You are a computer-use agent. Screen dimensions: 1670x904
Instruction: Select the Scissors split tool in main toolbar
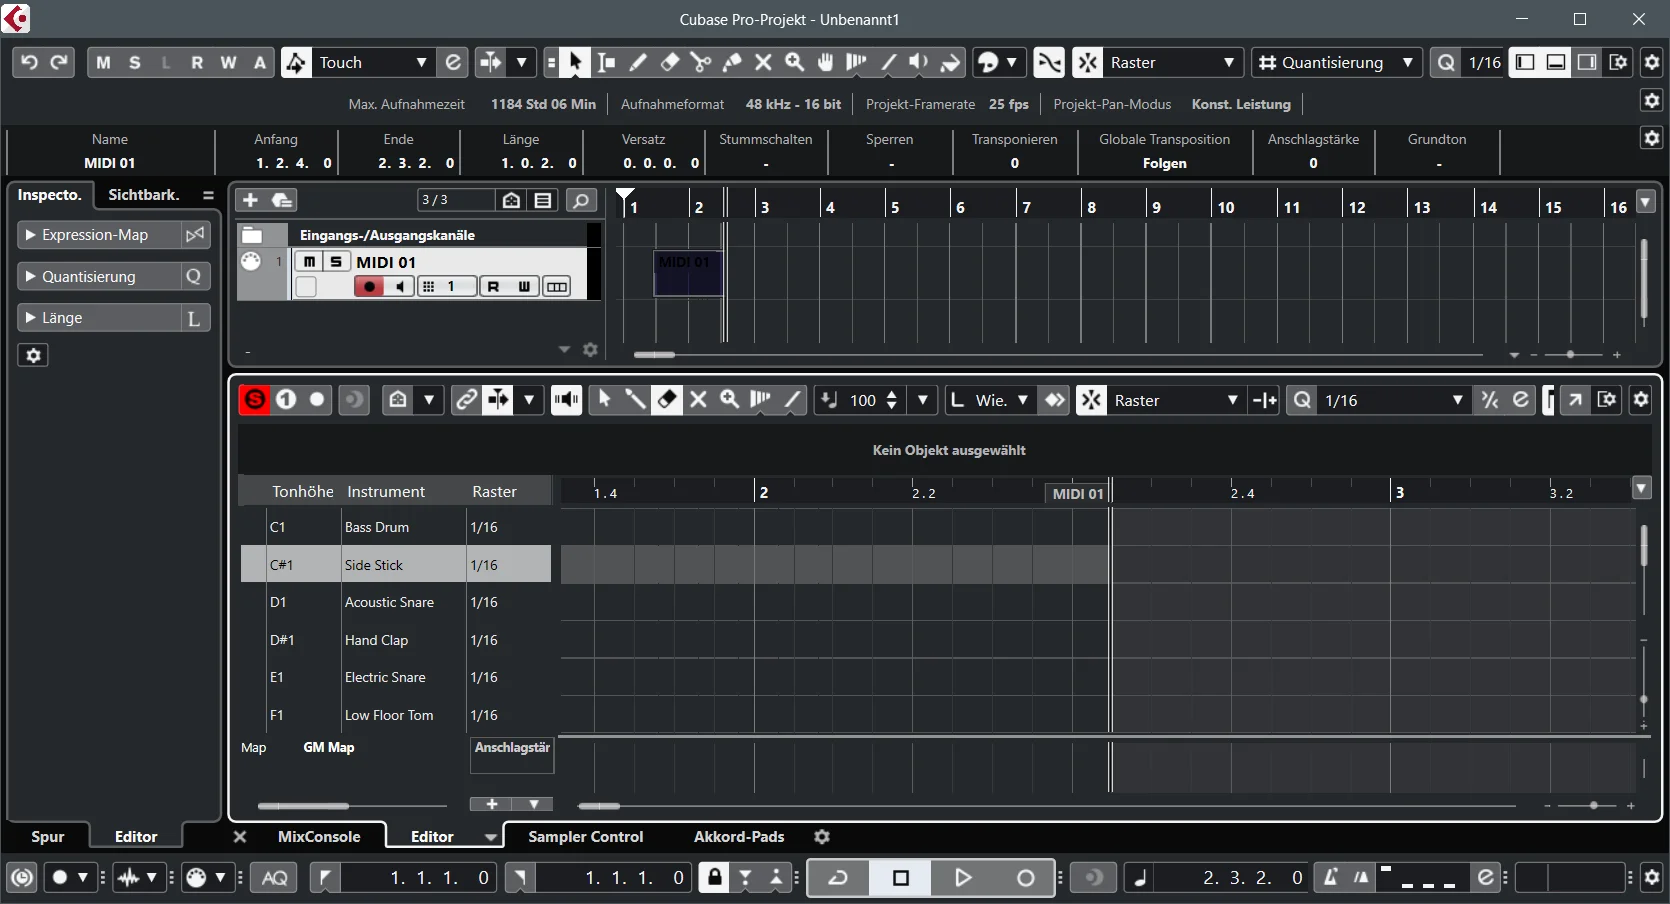[x=701, y=62]
